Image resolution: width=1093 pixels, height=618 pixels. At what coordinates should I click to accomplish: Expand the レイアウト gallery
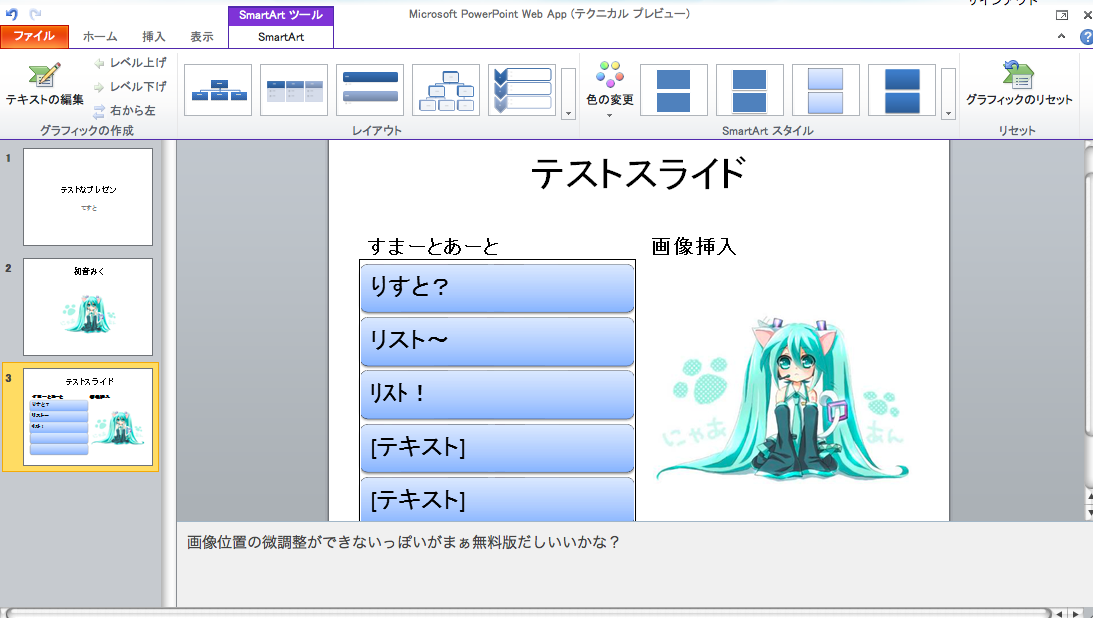point(569,93)
